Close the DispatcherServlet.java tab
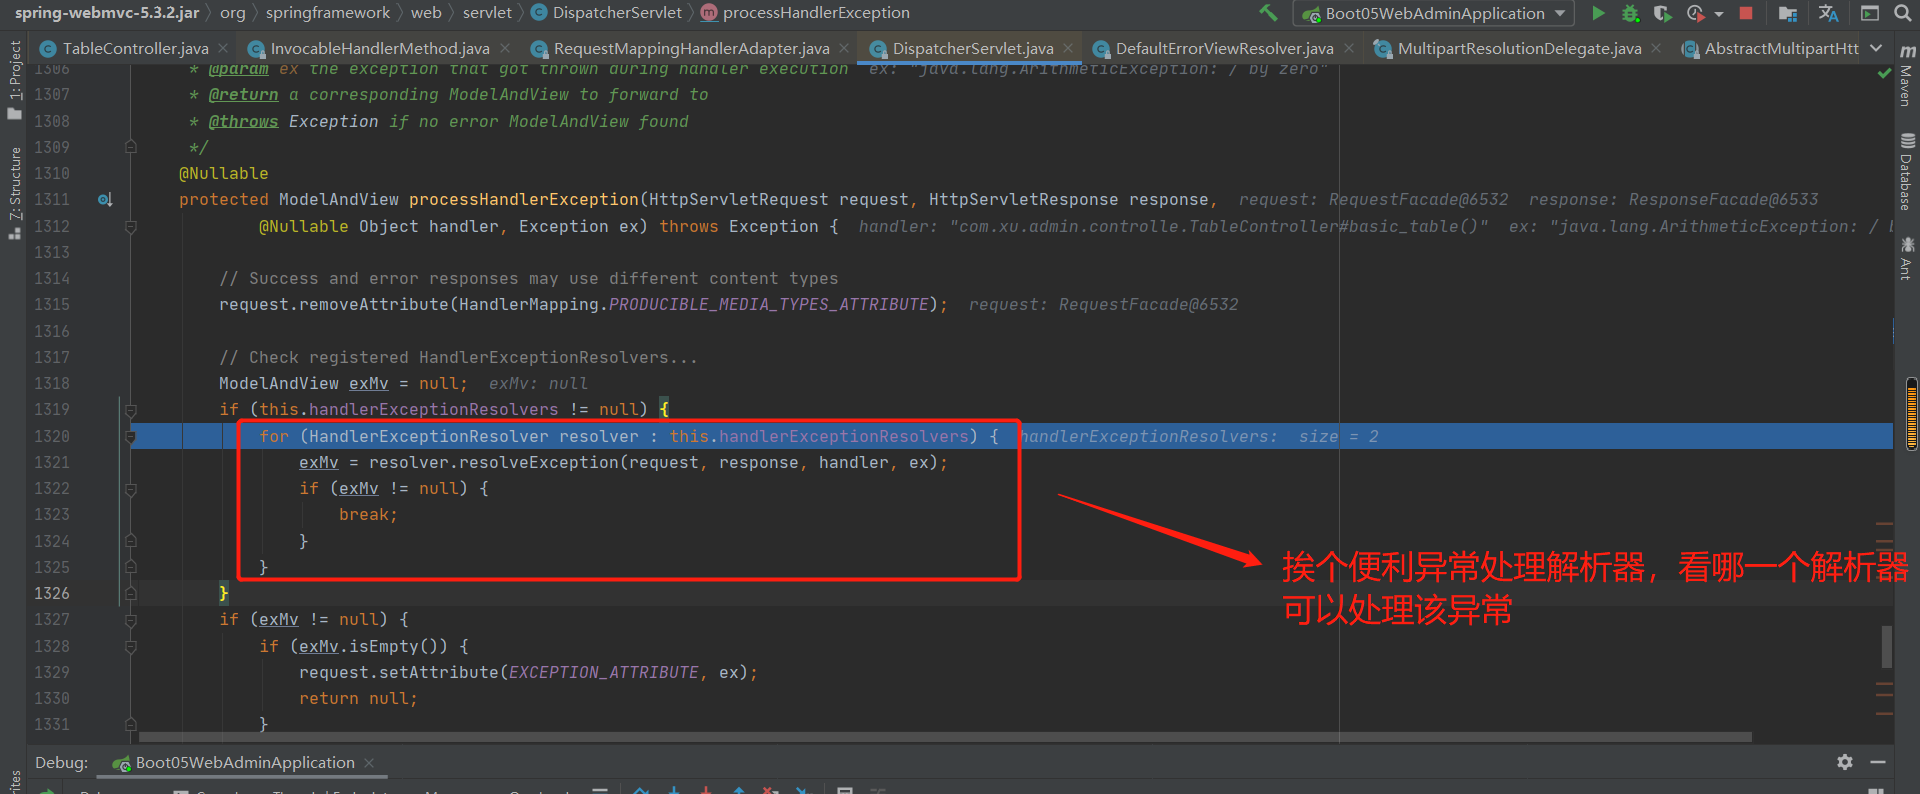Viewport: 1920px width, 794px height. tap(1068, 48)
